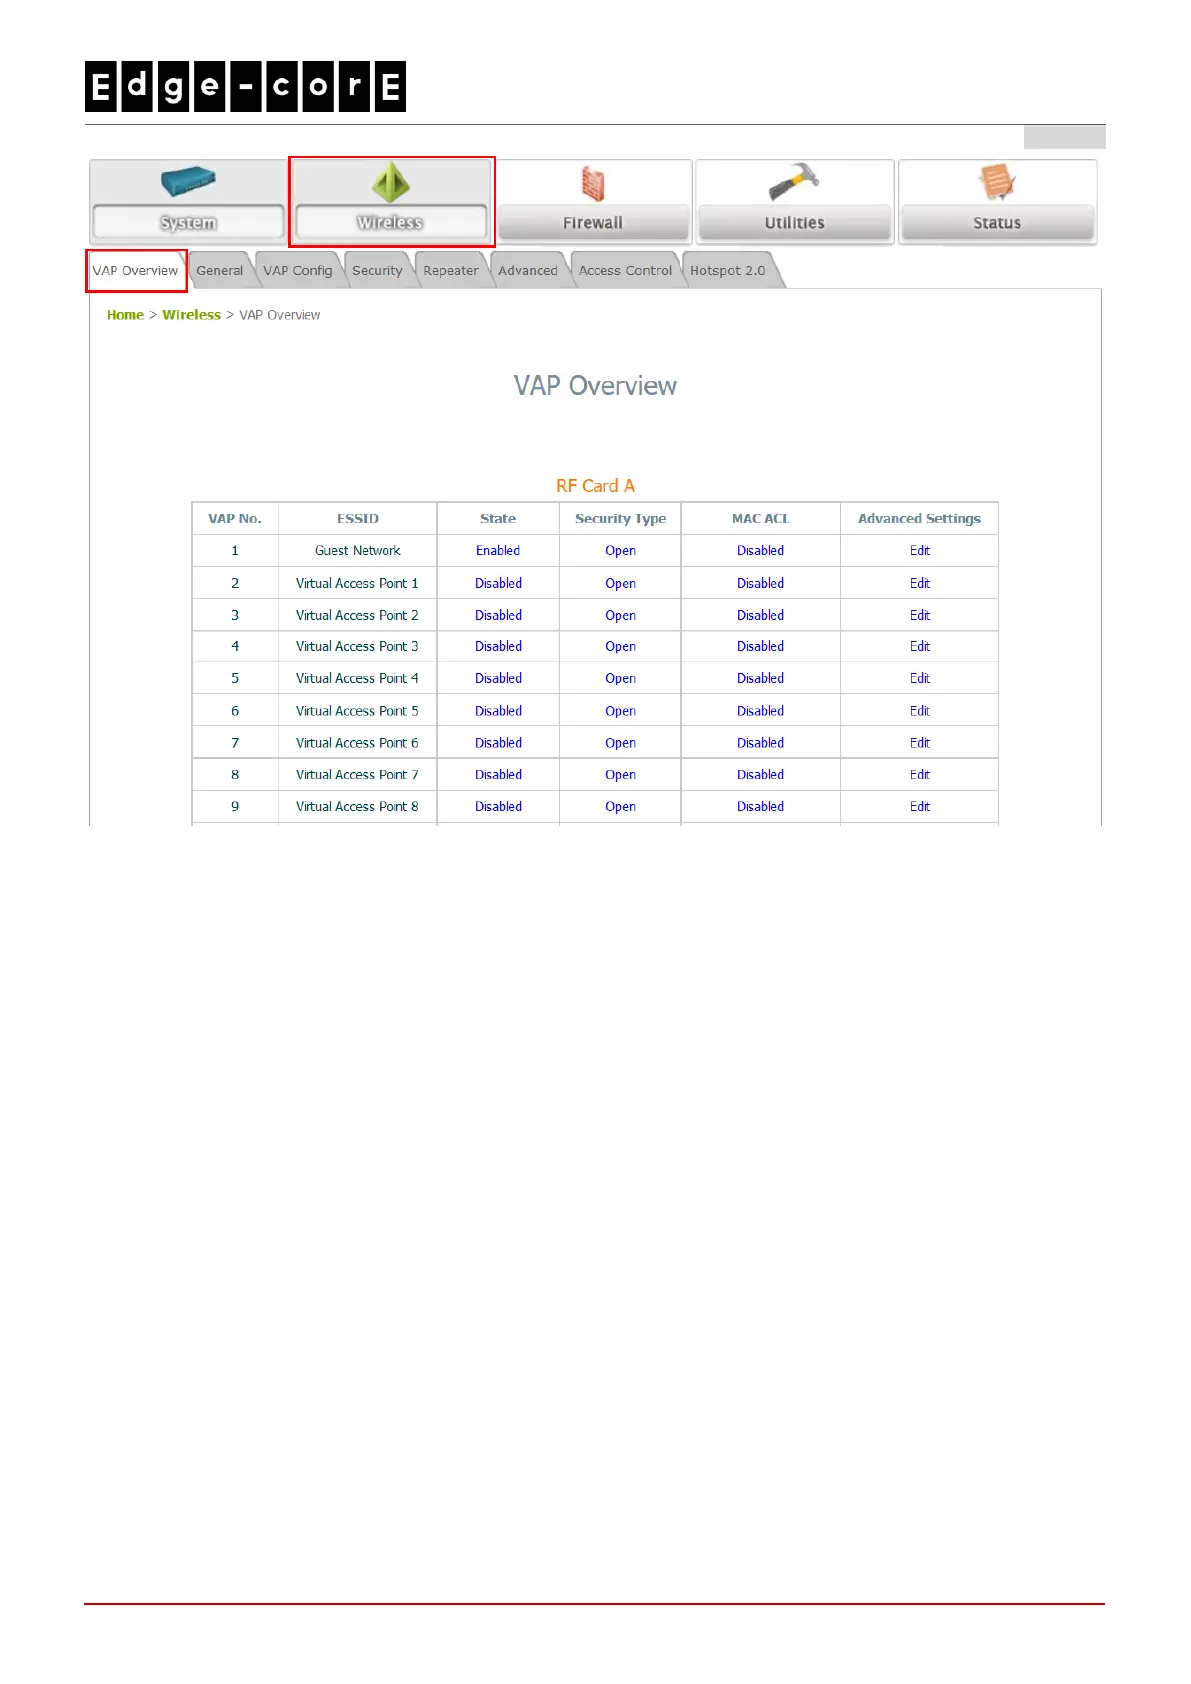Image resolution: width=1191 pixels, height=1684 pixels.
Task: Click the State column header
Action: 498,519
